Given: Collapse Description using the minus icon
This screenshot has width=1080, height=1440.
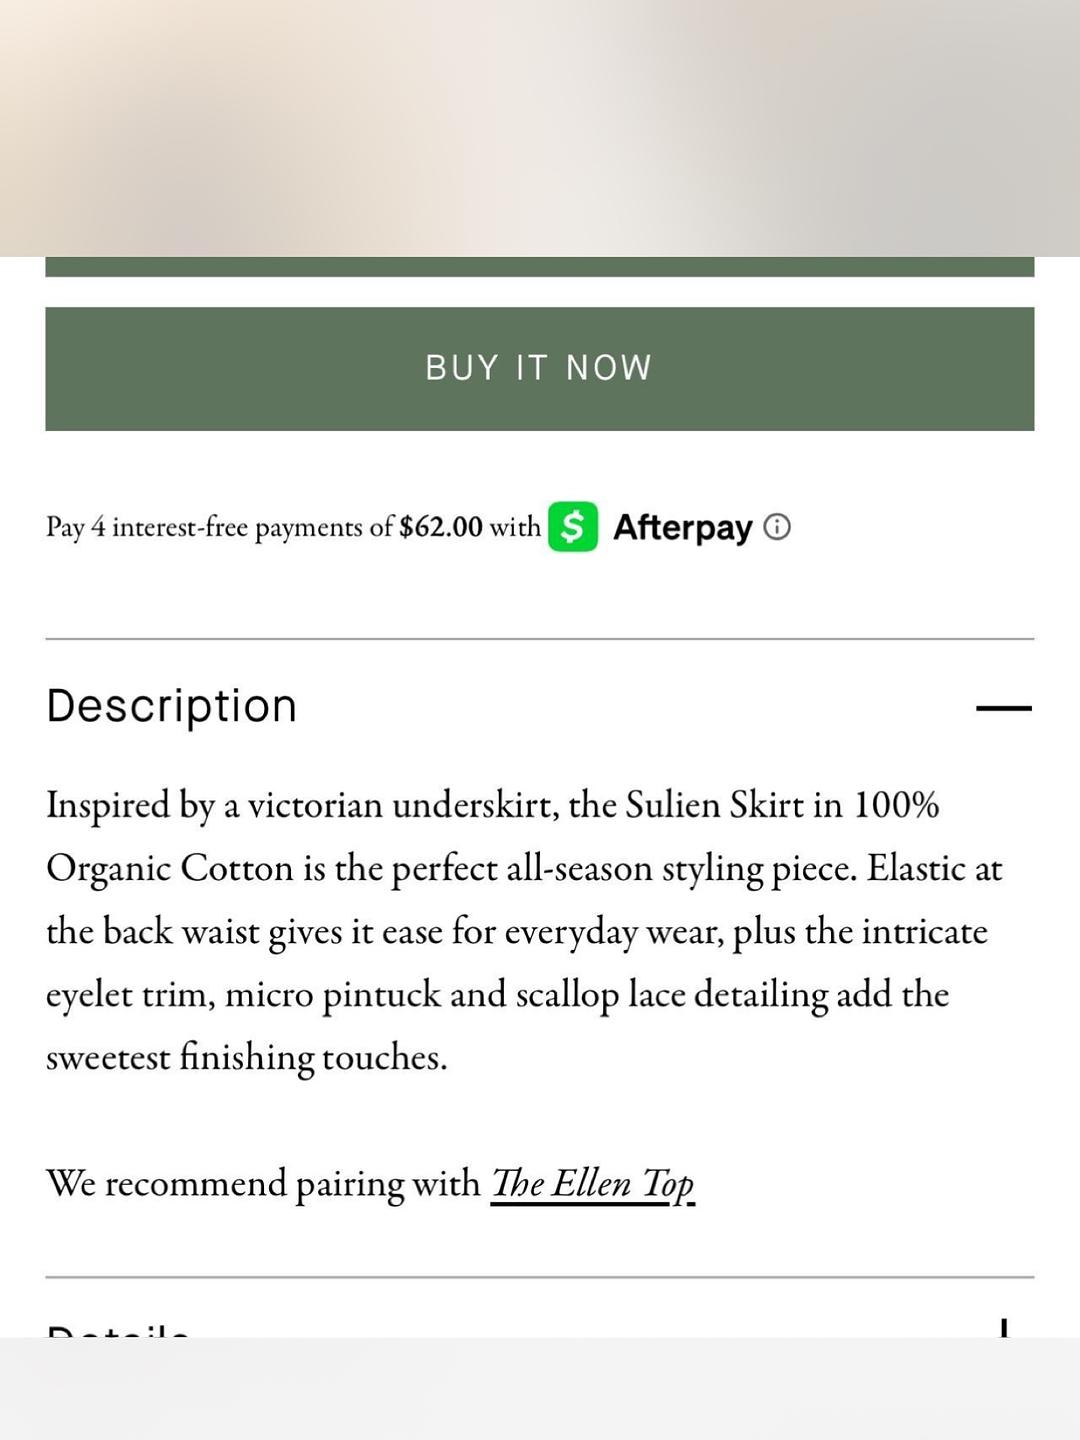Looking at the screenshot, I should (x=1003, y=708).
